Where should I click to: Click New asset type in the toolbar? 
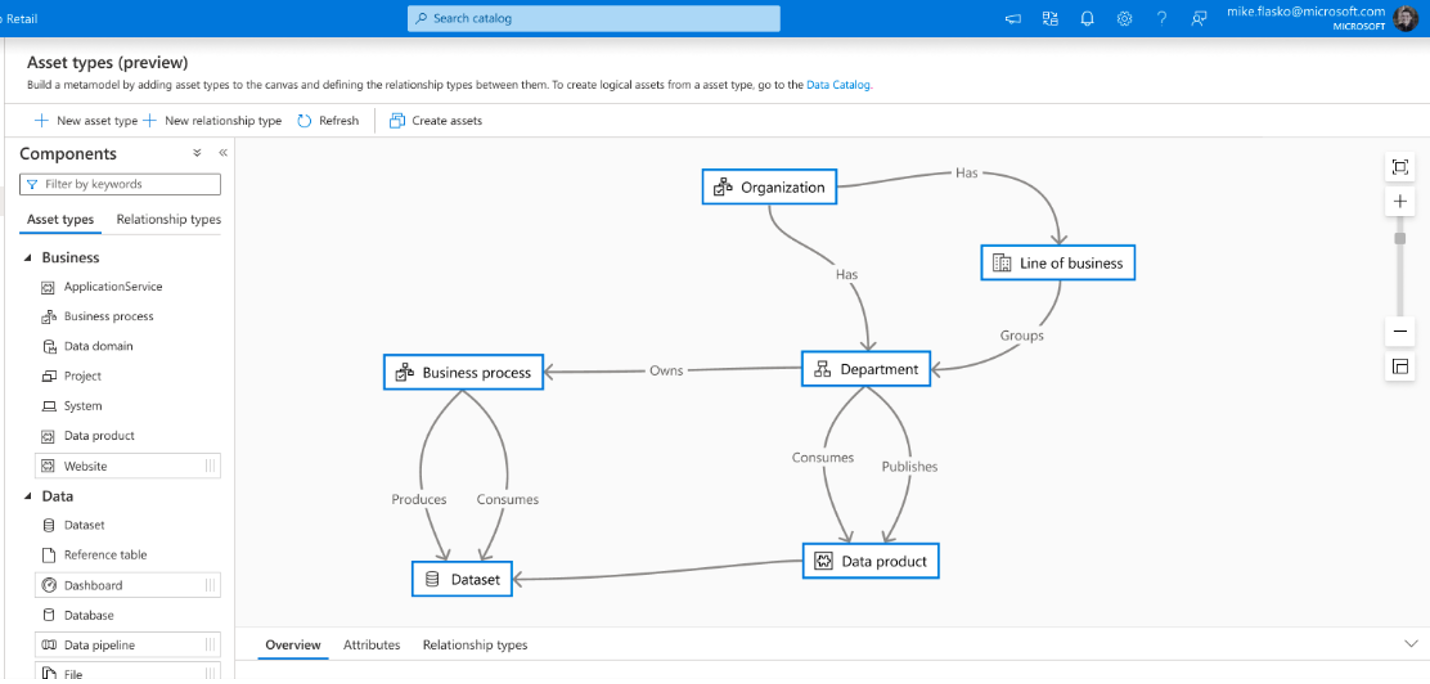tap(85, 120)
